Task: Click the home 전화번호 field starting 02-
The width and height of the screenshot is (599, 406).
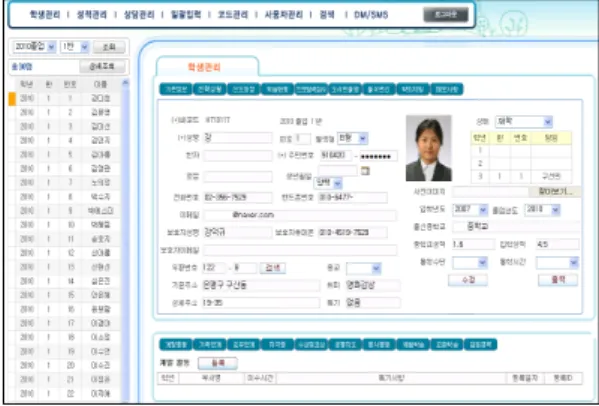Action: point(237,197)
